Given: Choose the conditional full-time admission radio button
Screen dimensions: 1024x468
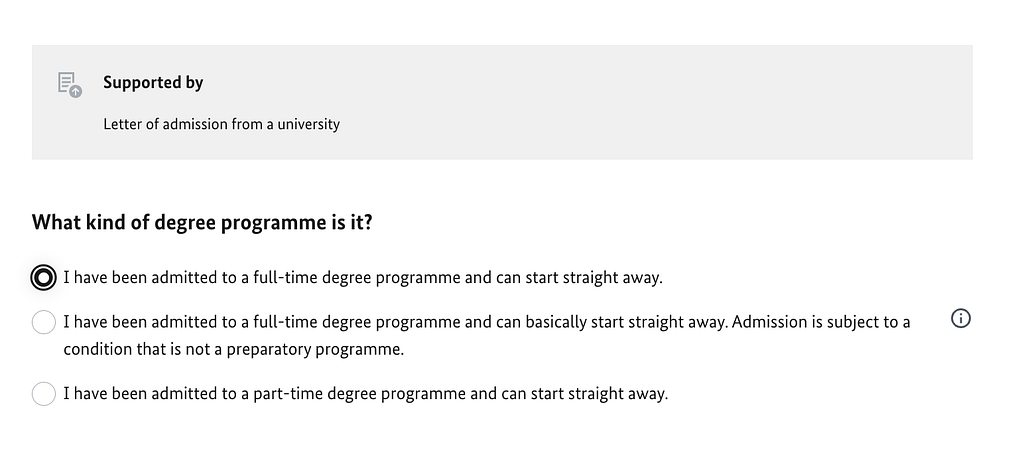Looking at the screenshot, I should coord(44,322).
